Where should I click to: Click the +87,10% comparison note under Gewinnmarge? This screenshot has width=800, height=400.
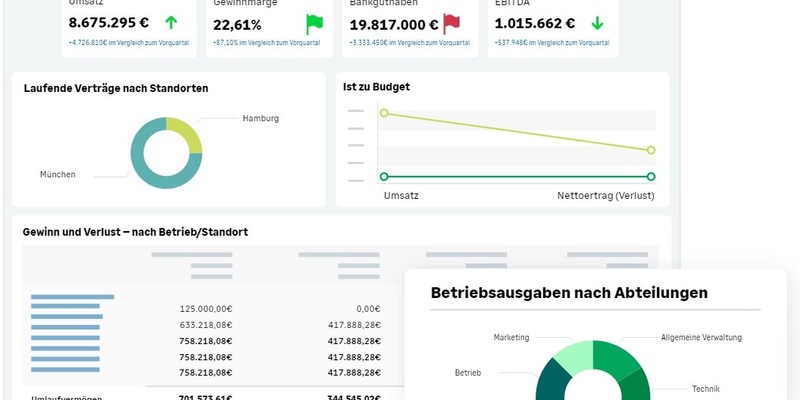[x=266, y=43]
